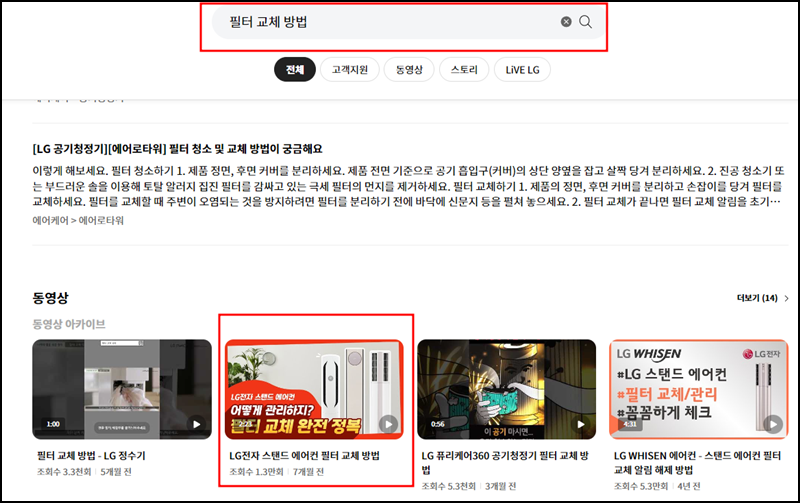The width and height of the screenshot is (800, 503).
Task: Click the 1:00 duration badge
Action: click(54, 424)
